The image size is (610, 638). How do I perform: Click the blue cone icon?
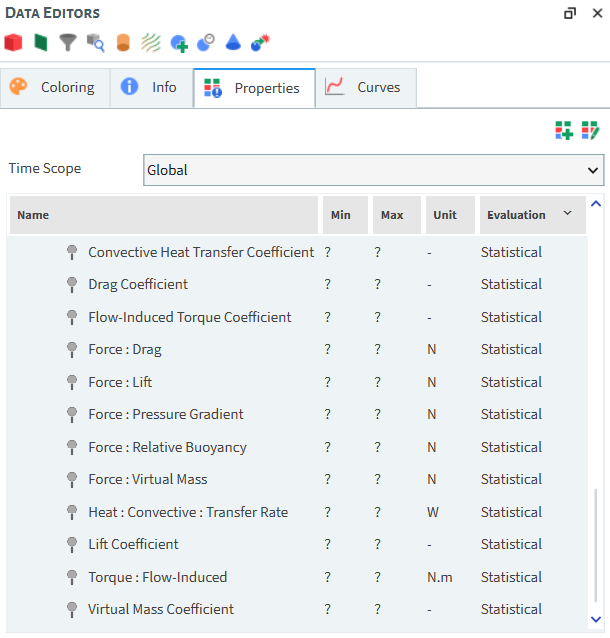[x=233, y=42]
